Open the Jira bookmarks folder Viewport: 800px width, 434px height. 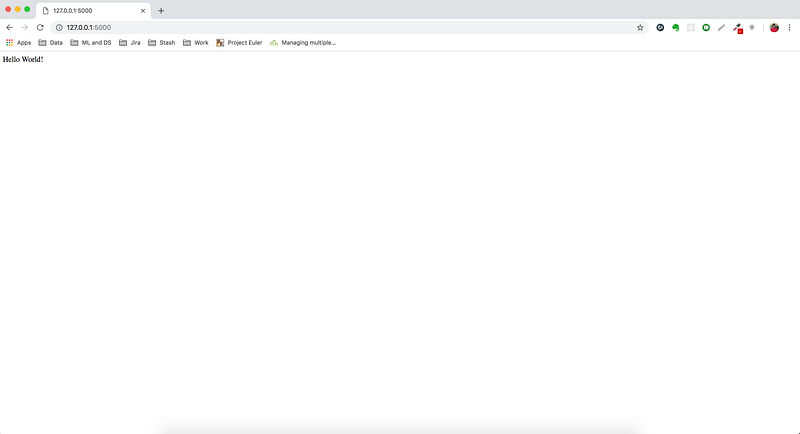[x=130, y=43]
